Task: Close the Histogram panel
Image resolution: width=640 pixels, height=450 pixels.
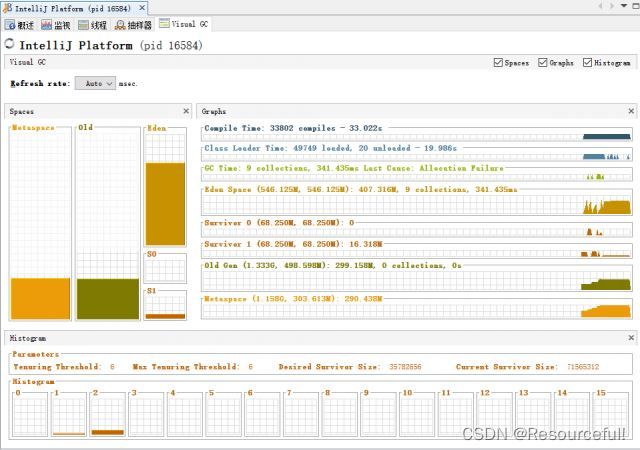Action: click(x=631, y=338)
